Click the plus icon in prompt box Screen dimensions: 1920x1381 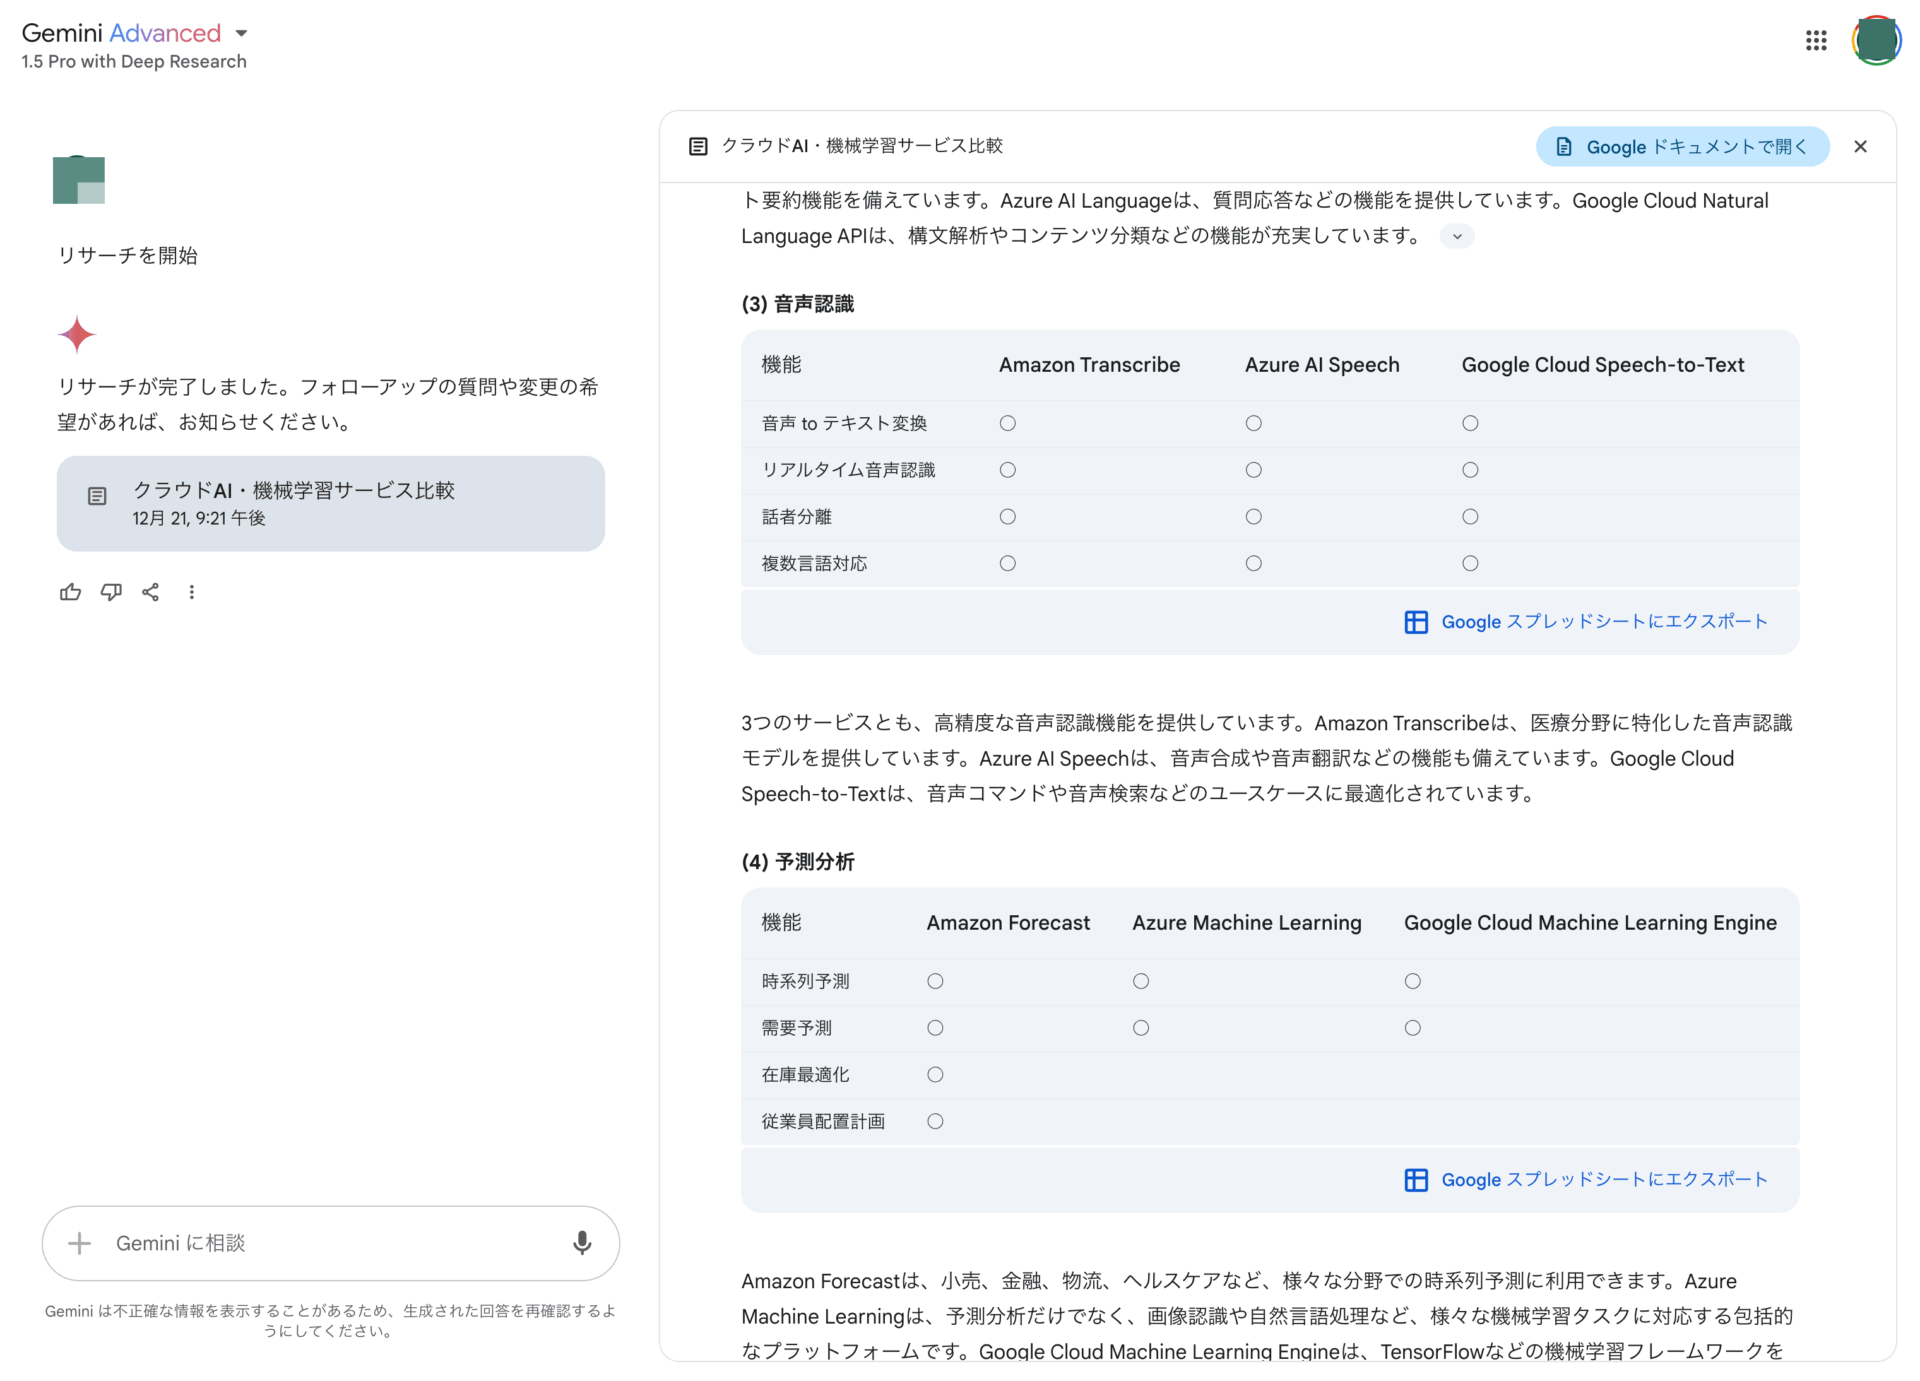pyautogui.click(x=79, y=1243)
